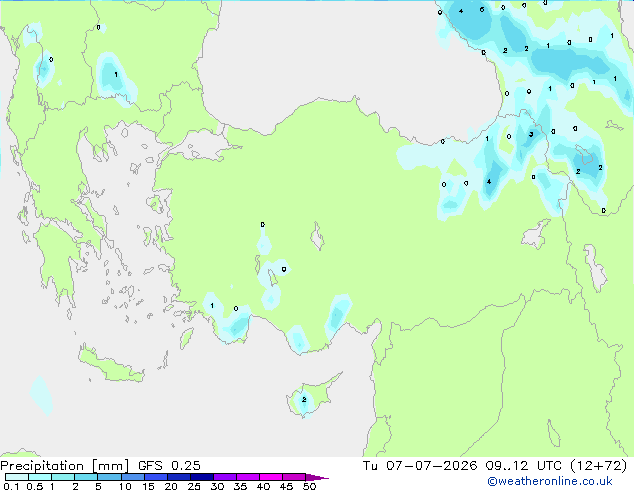
Task: Click the 25–30 mm navy legend swatch
Action: [x=202, y=477]
